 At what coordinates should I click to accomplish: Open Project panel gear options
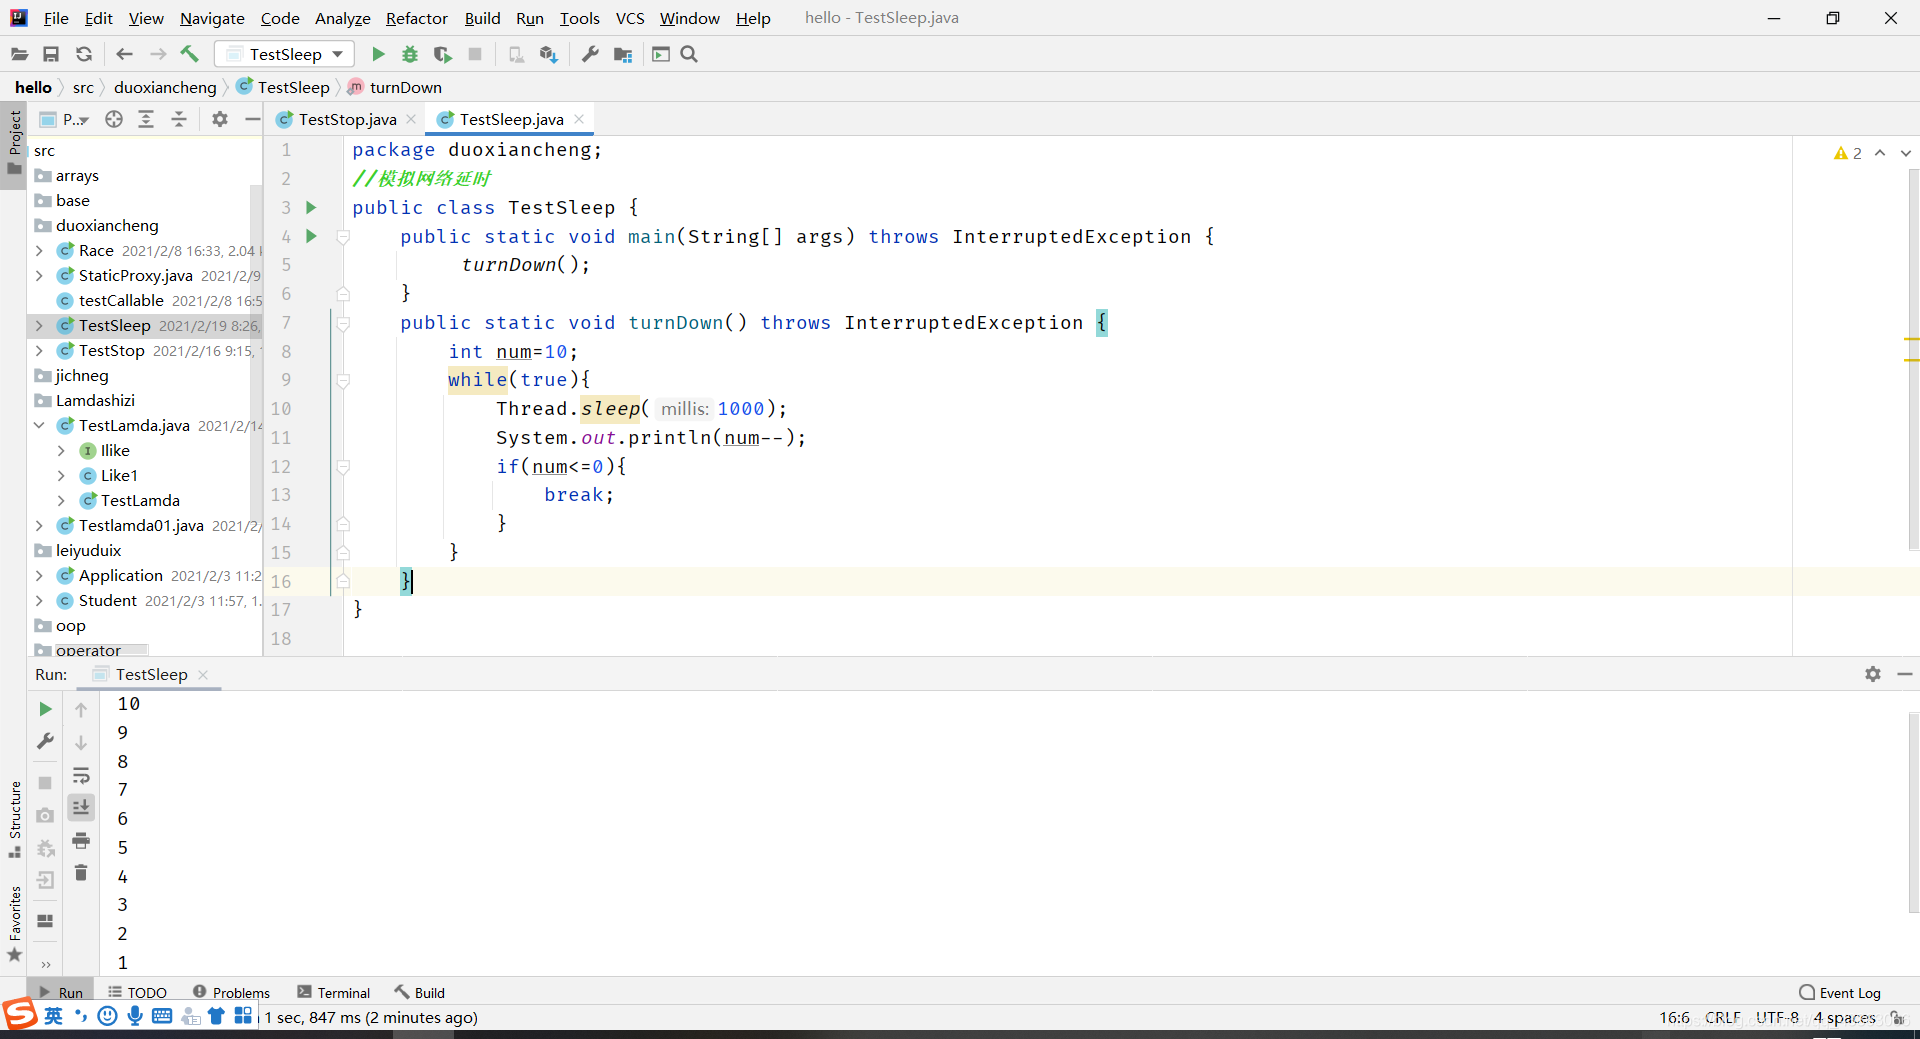[220, 119]
